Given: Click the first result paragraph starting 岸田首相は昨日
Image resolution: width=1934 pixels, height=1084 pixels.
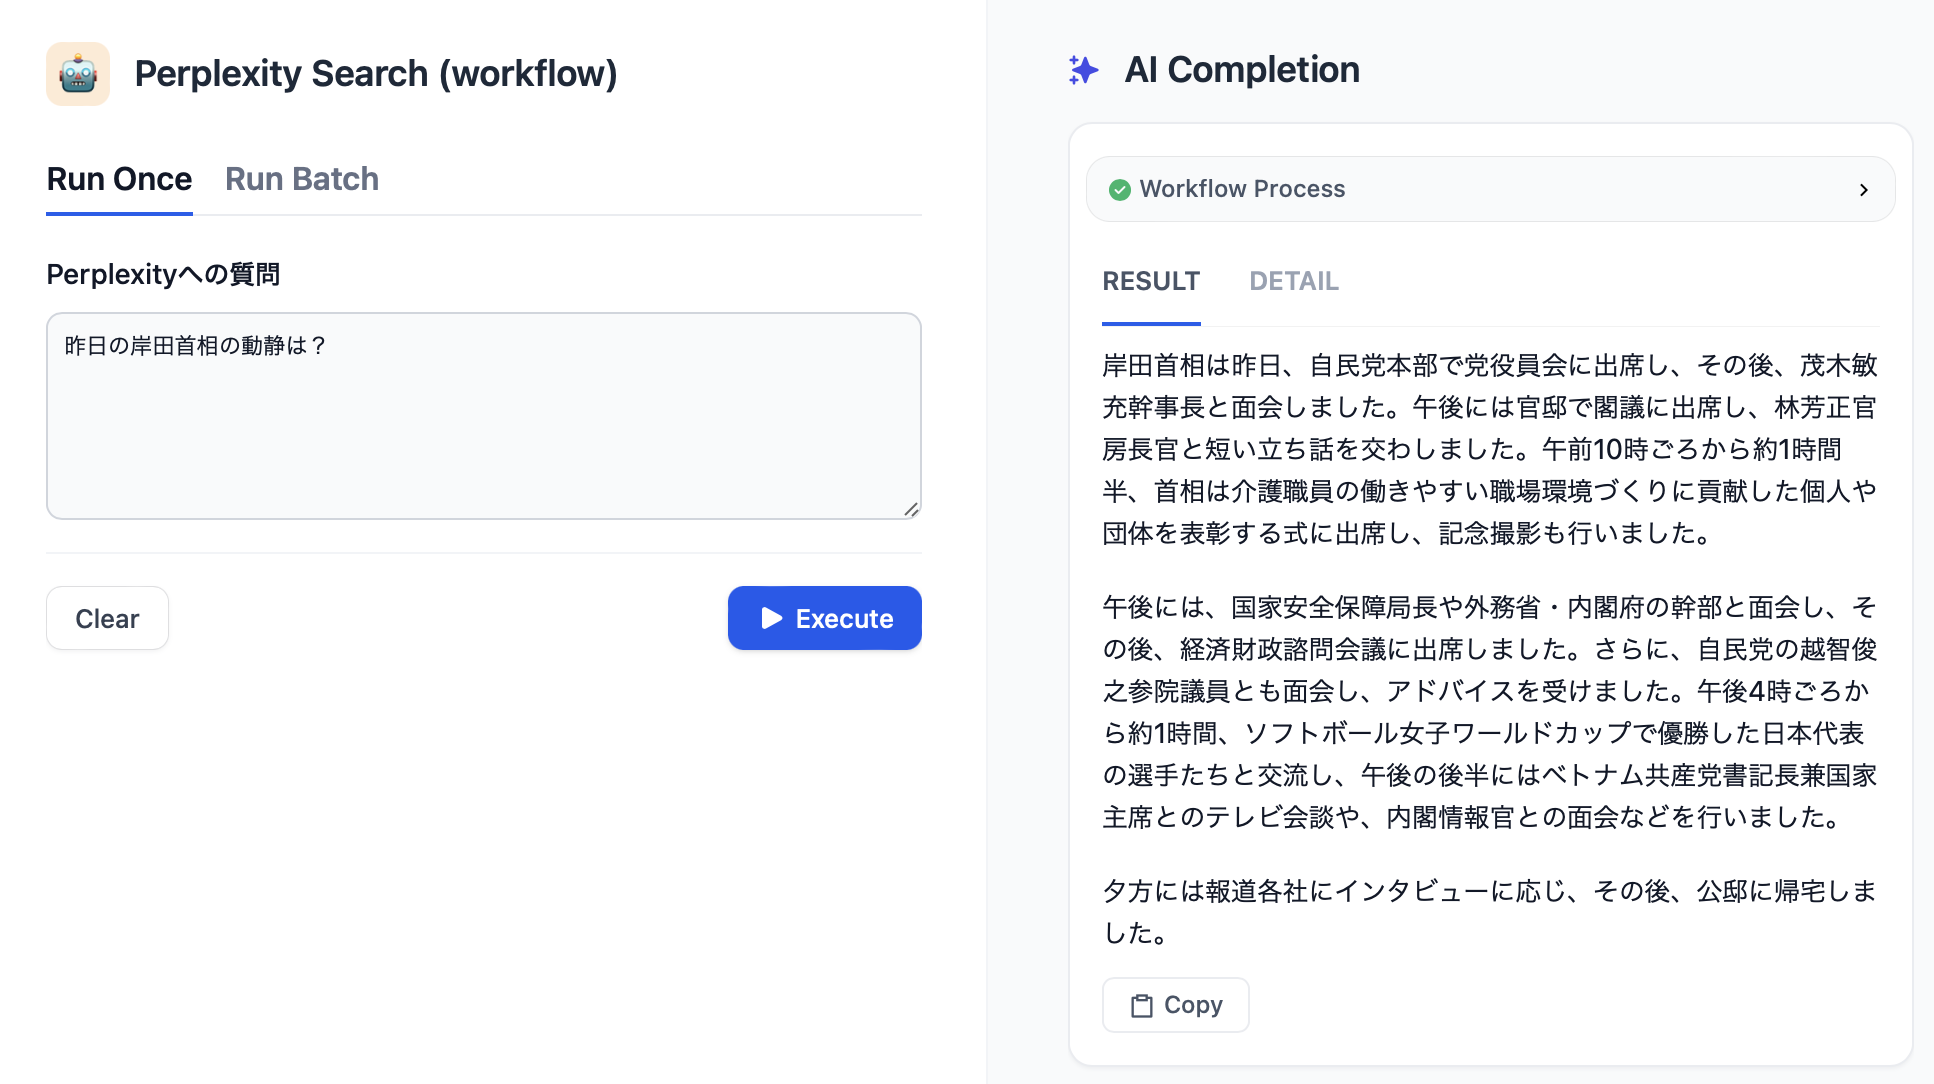Looking at the screenshot, I should pos(1489,449).
